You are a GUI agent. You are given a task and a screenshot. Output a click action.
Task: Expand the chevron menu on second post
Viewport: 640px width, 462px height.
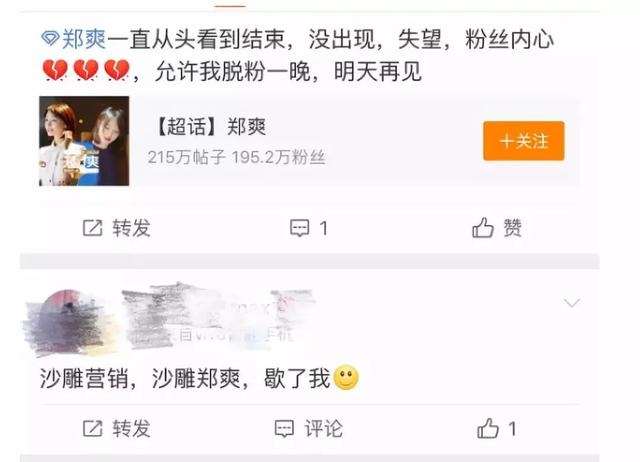click(x=571, y=303)
